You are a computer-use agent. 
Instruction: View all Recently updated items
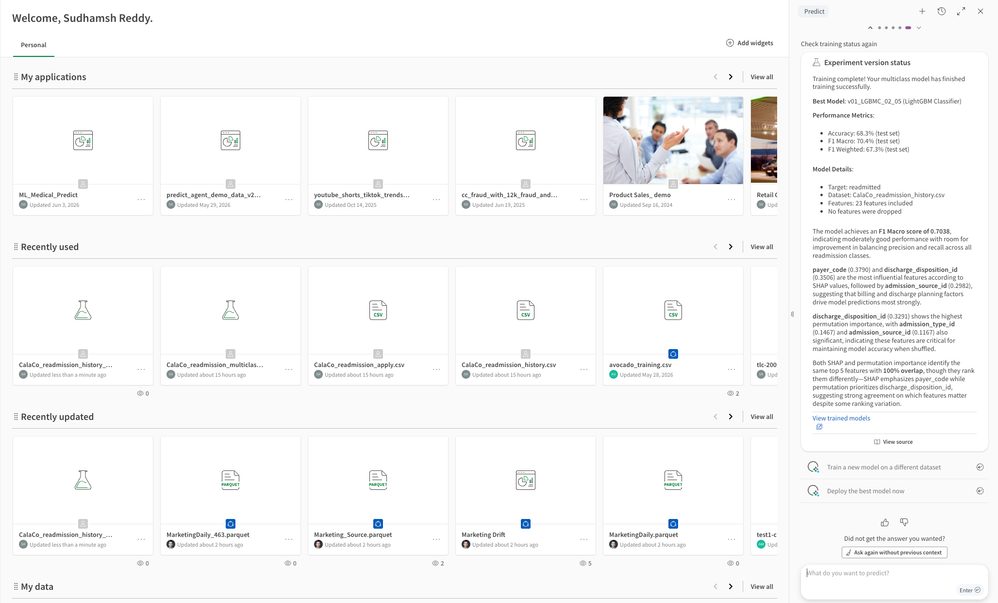click(762, 417)
